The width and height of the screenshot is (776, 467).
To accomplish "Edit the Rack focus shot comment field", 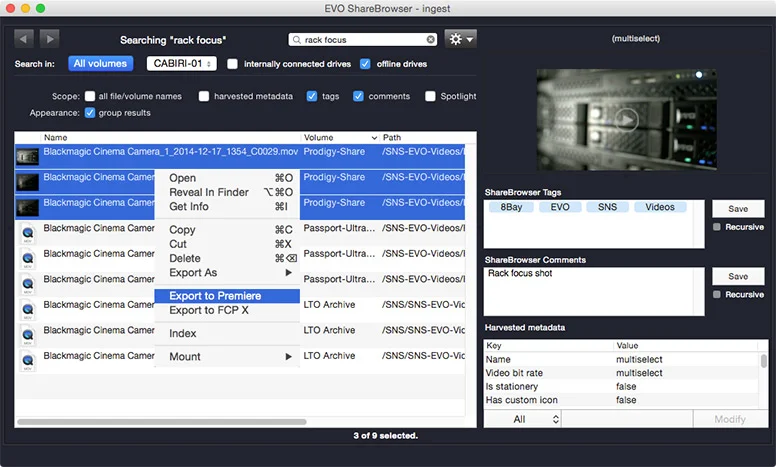I will click(x=593, y=291).
